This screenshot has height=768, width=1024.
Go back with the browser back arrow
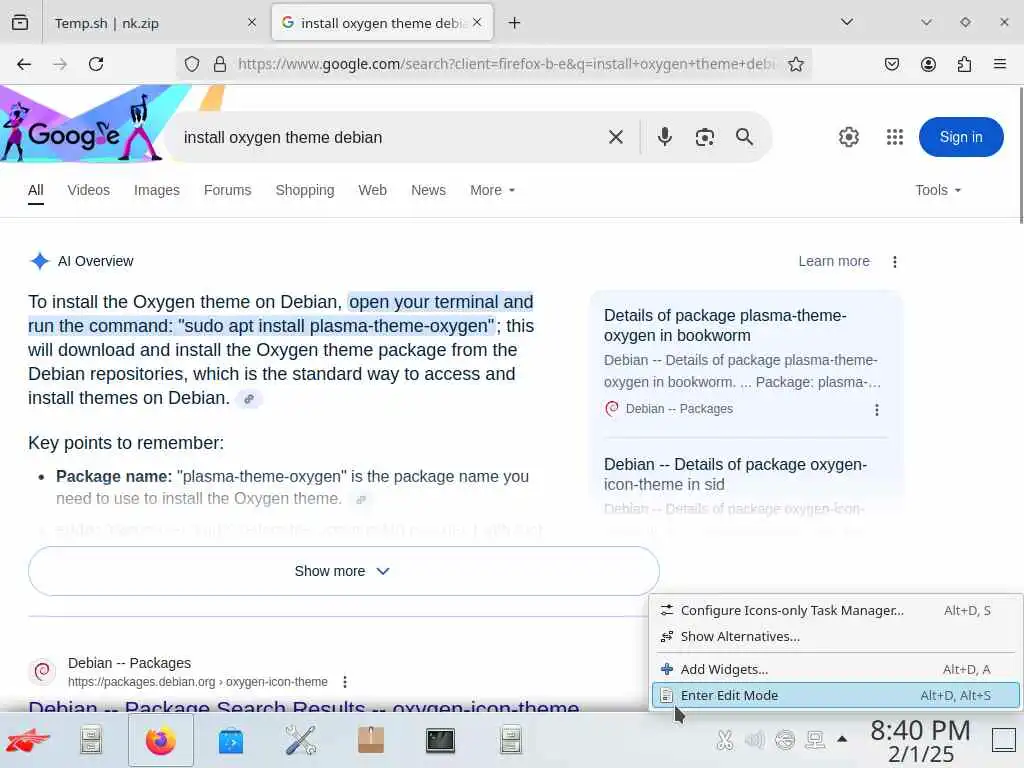pos(24,64)
